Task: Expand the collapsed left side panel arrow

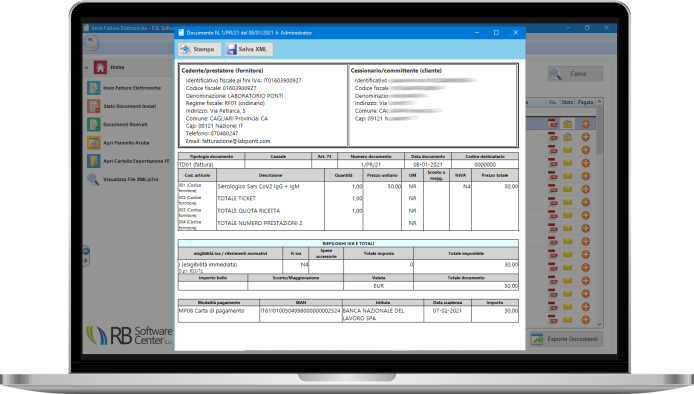Action: 86,261
